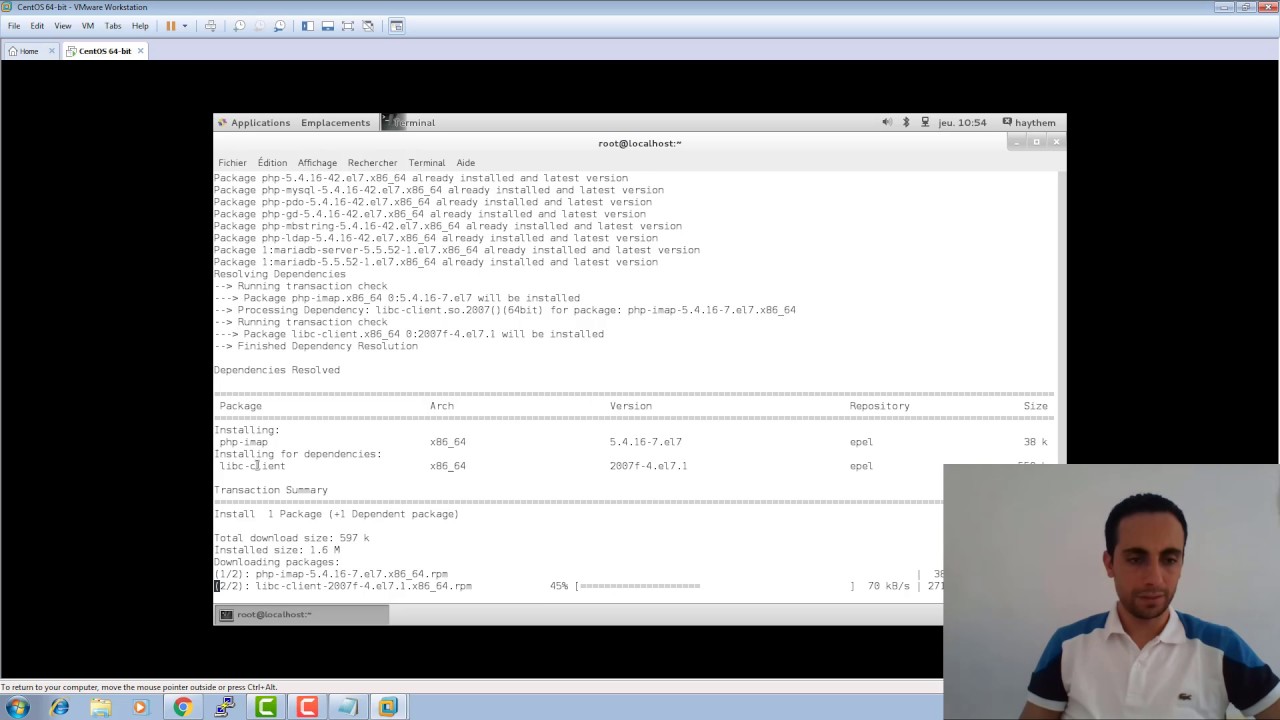Open the Windows Start button
This screenshot has height=720, width=1280.
[18, 707]
